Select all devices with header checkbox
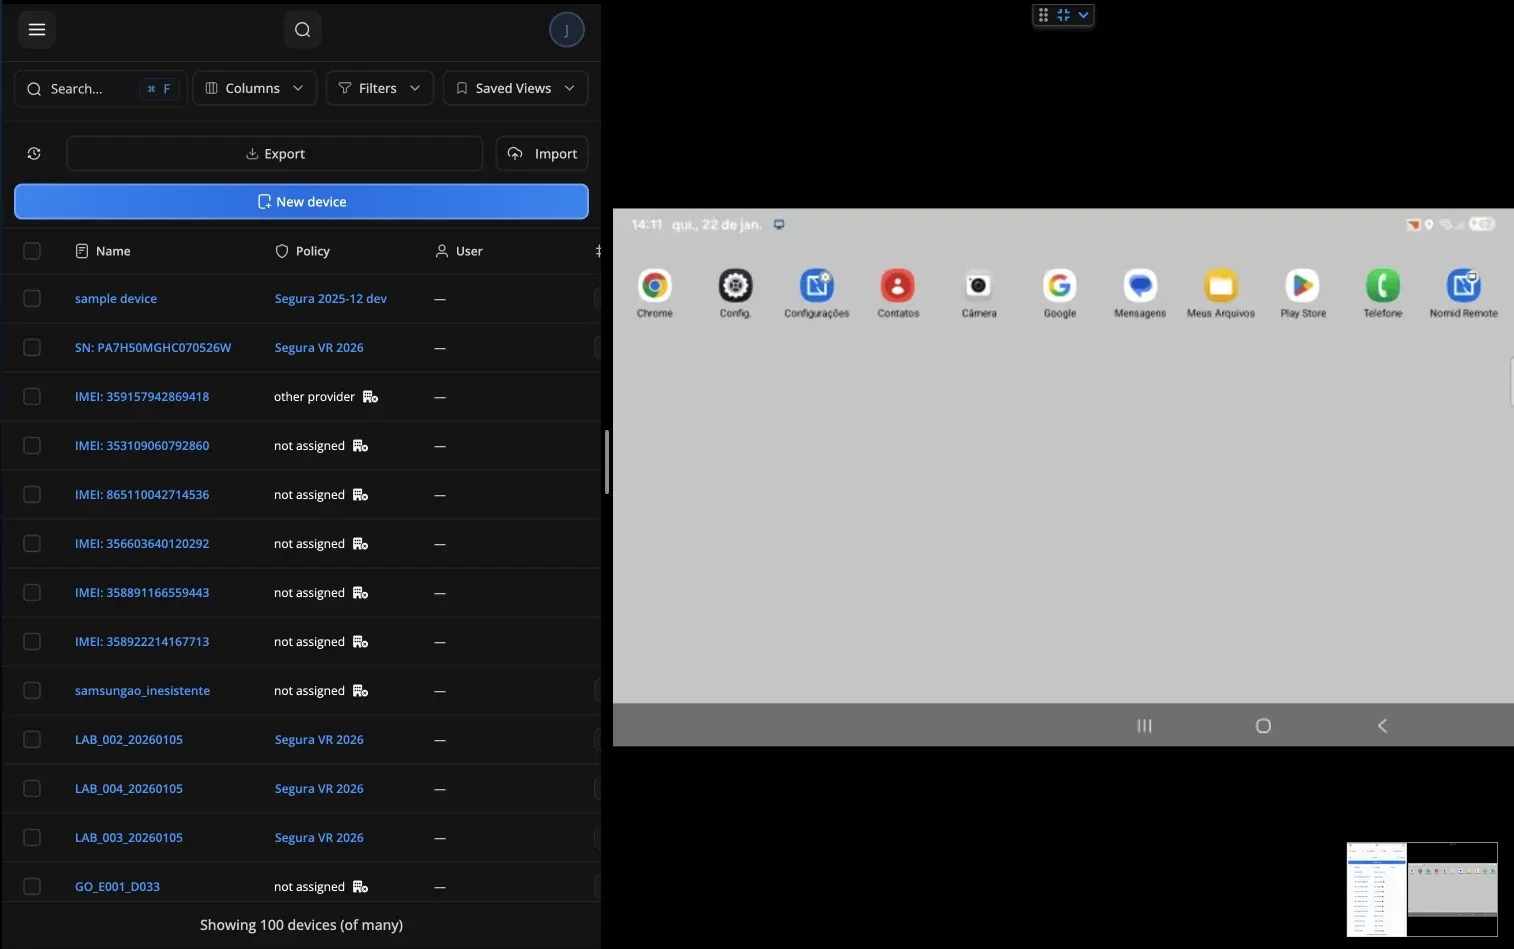The width and height of the screenshot is (1514, 949). 32,251
